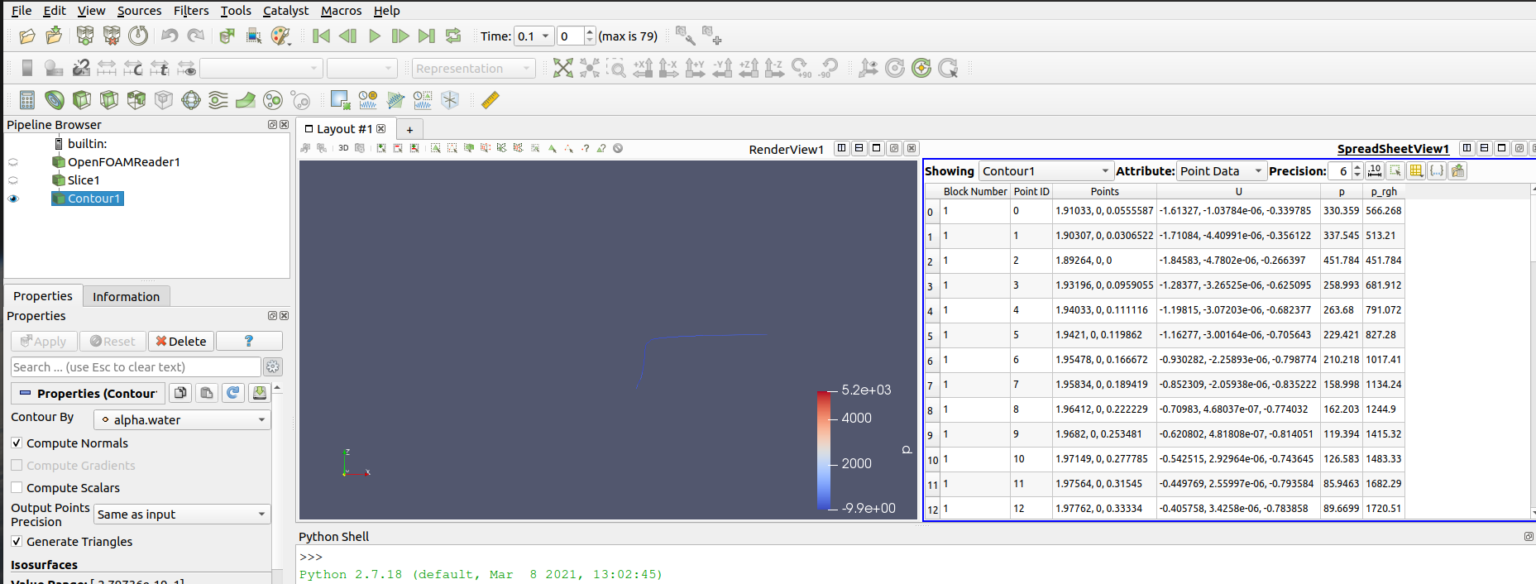Click the Delete button in Properties
Image resolution: width=1536 pixels, height=584 pixels.
180,341
